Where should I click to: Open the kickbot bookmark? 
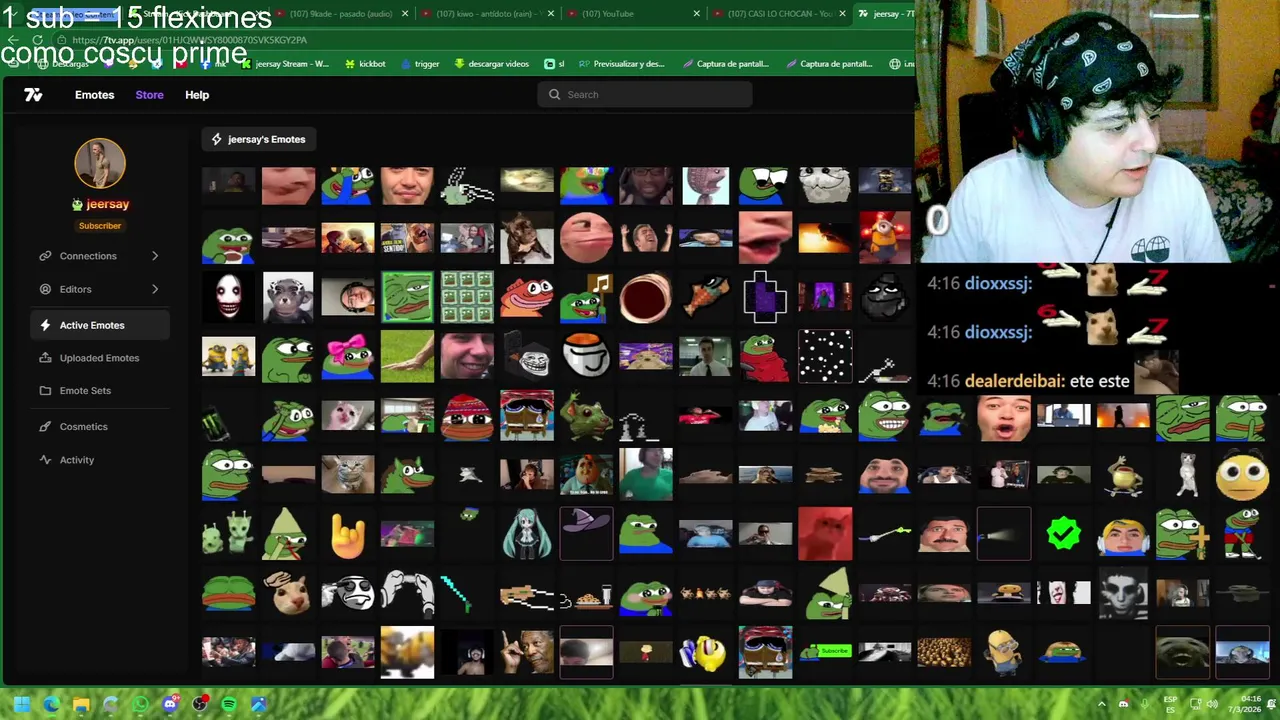[x=365, y=64]
